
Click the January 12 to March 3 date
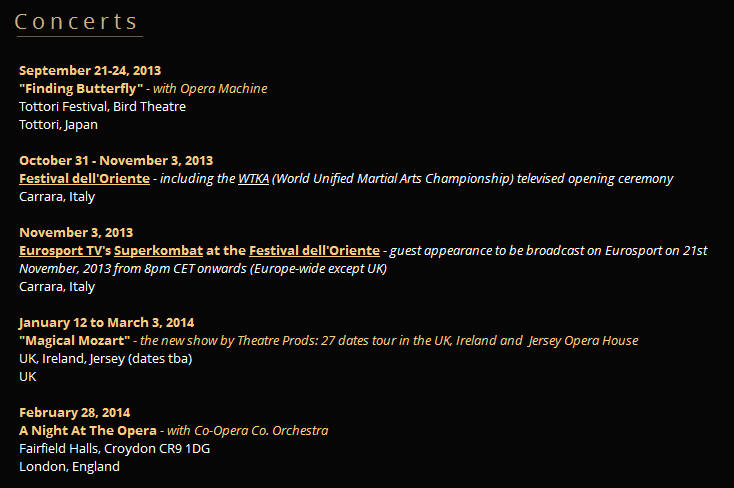click(x=106, y=323)
